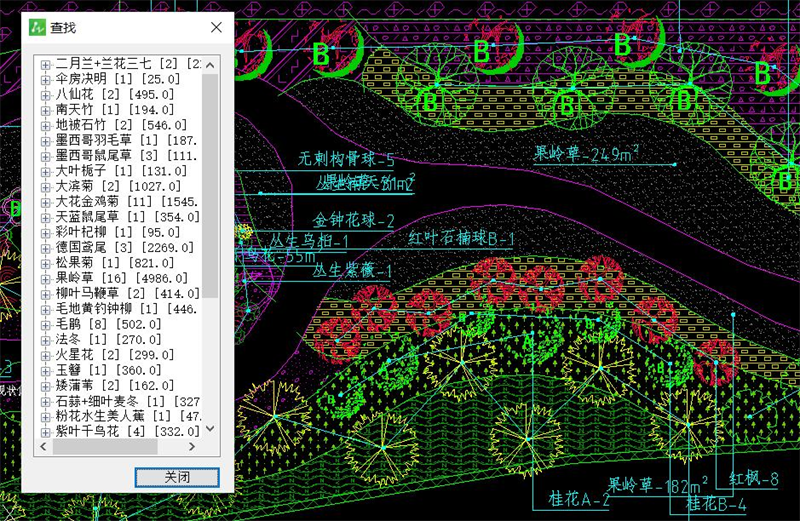The height and width of the screenshot is (521, 800).
Task: Click the 红叶石楠球B-1 label in drawing
Action: [461, 238]
